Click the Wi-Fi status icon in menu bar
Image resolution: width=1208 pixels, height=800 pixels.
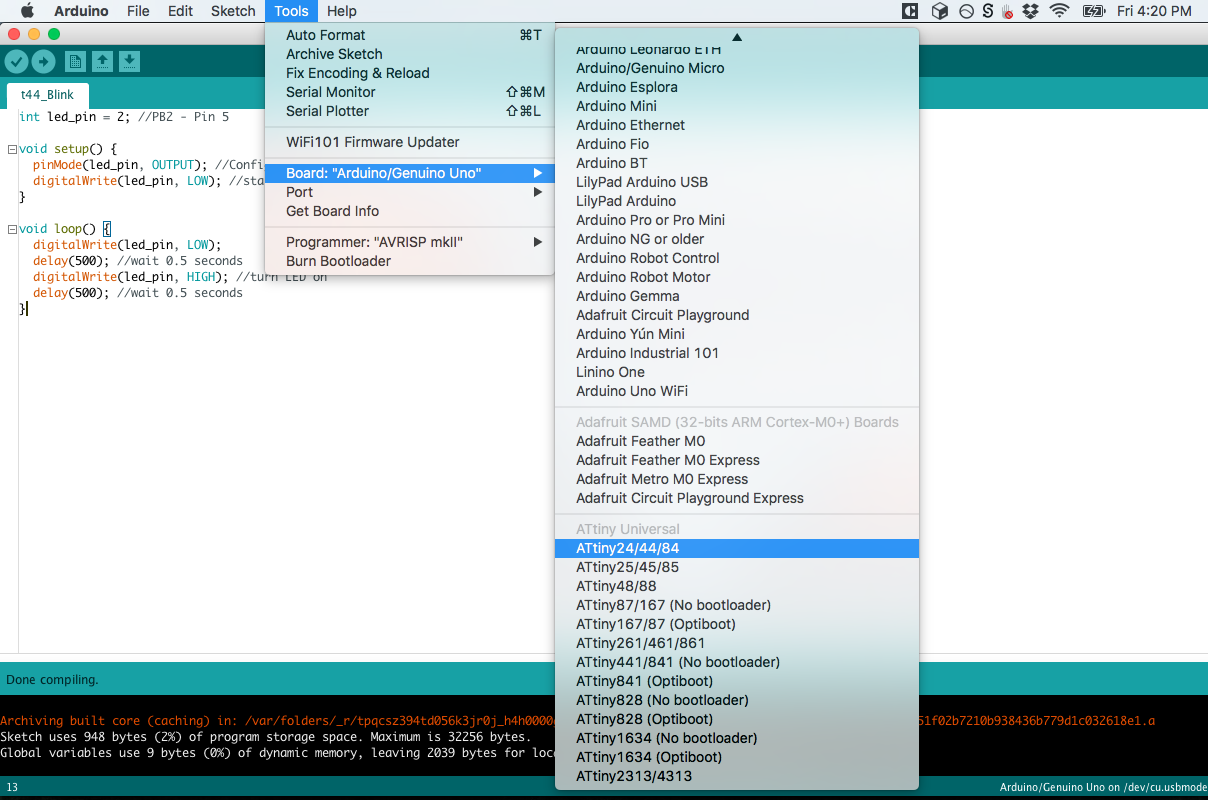1059,11
